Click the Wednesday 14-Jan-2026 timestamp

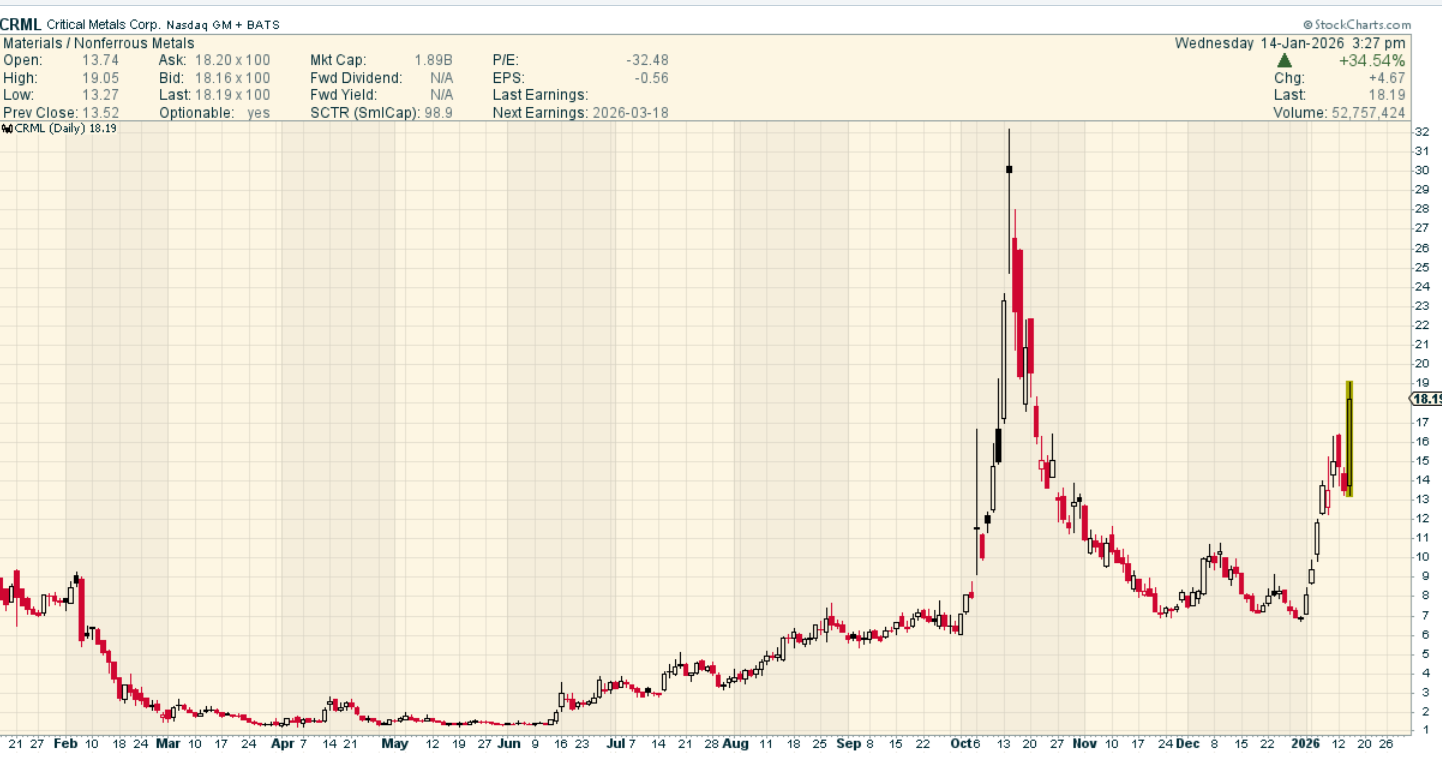click(1289, 43)
